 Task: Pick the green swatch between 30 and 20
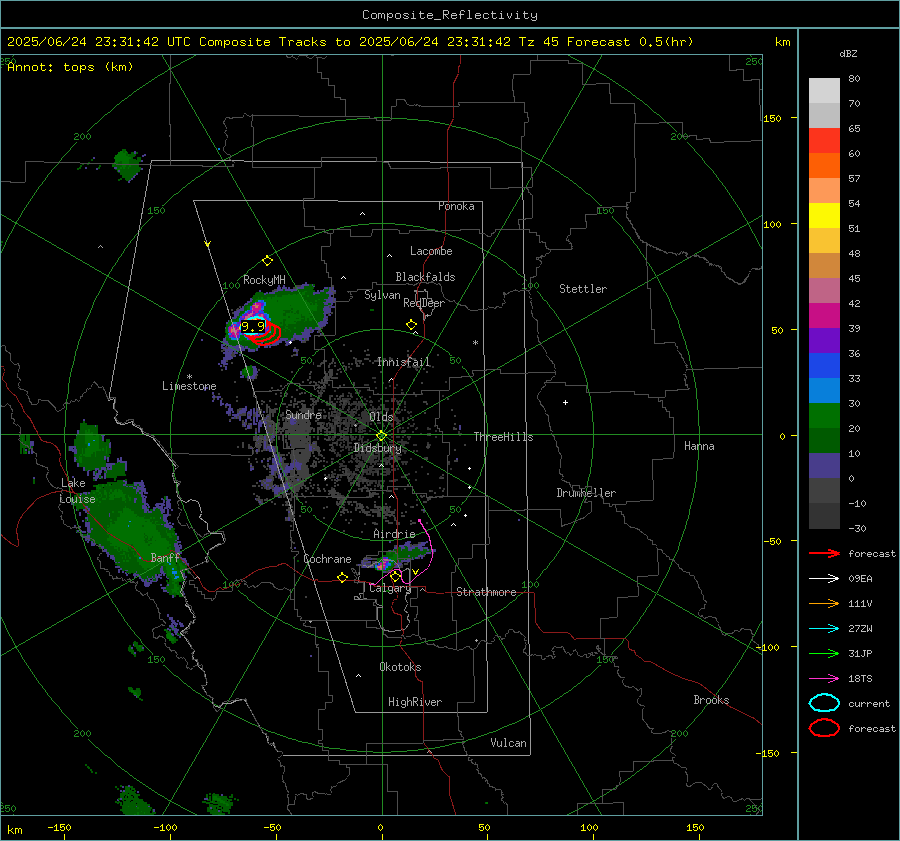tap(824, 416)
